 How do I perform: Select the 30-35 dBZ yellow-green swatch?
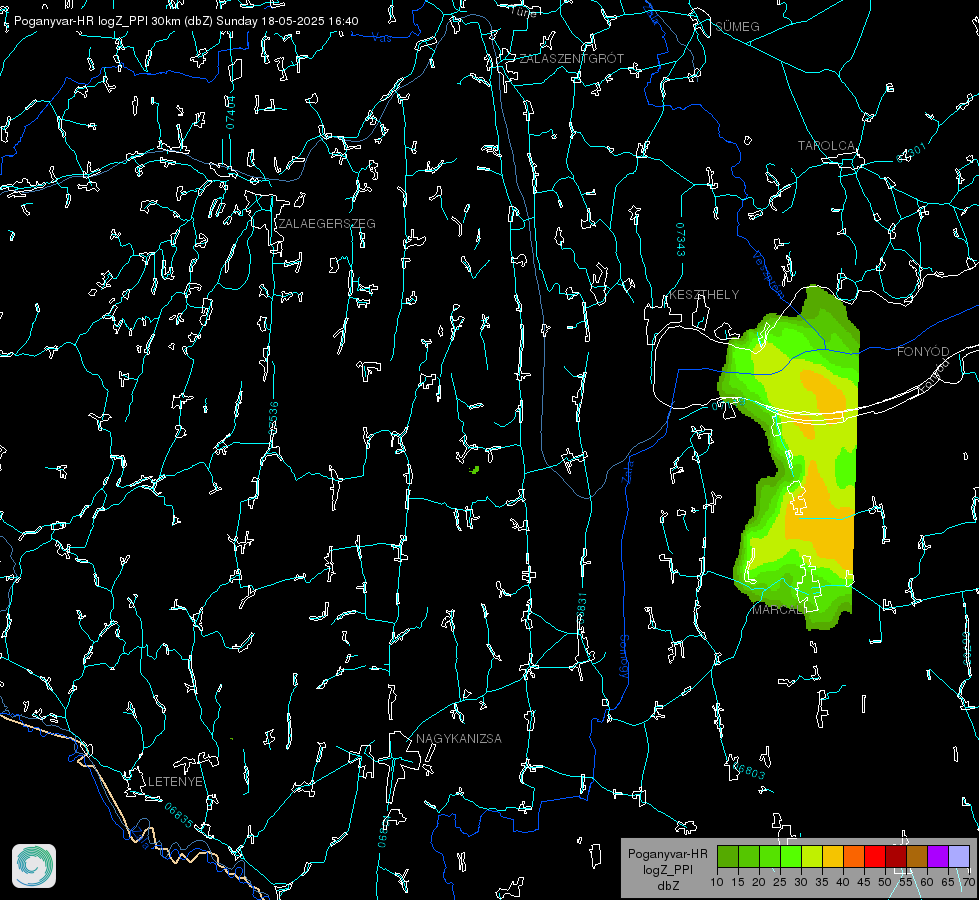tap(812, 856)
